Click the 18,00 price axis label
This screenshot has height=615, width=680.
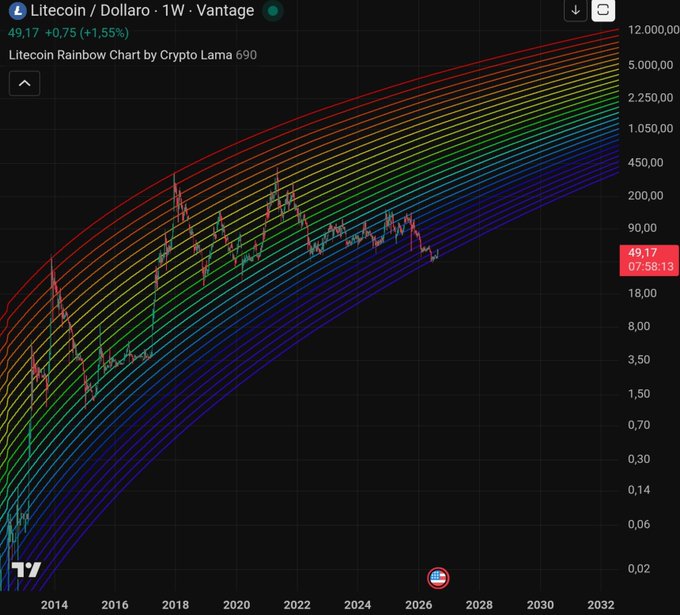(x=642, y=293)
